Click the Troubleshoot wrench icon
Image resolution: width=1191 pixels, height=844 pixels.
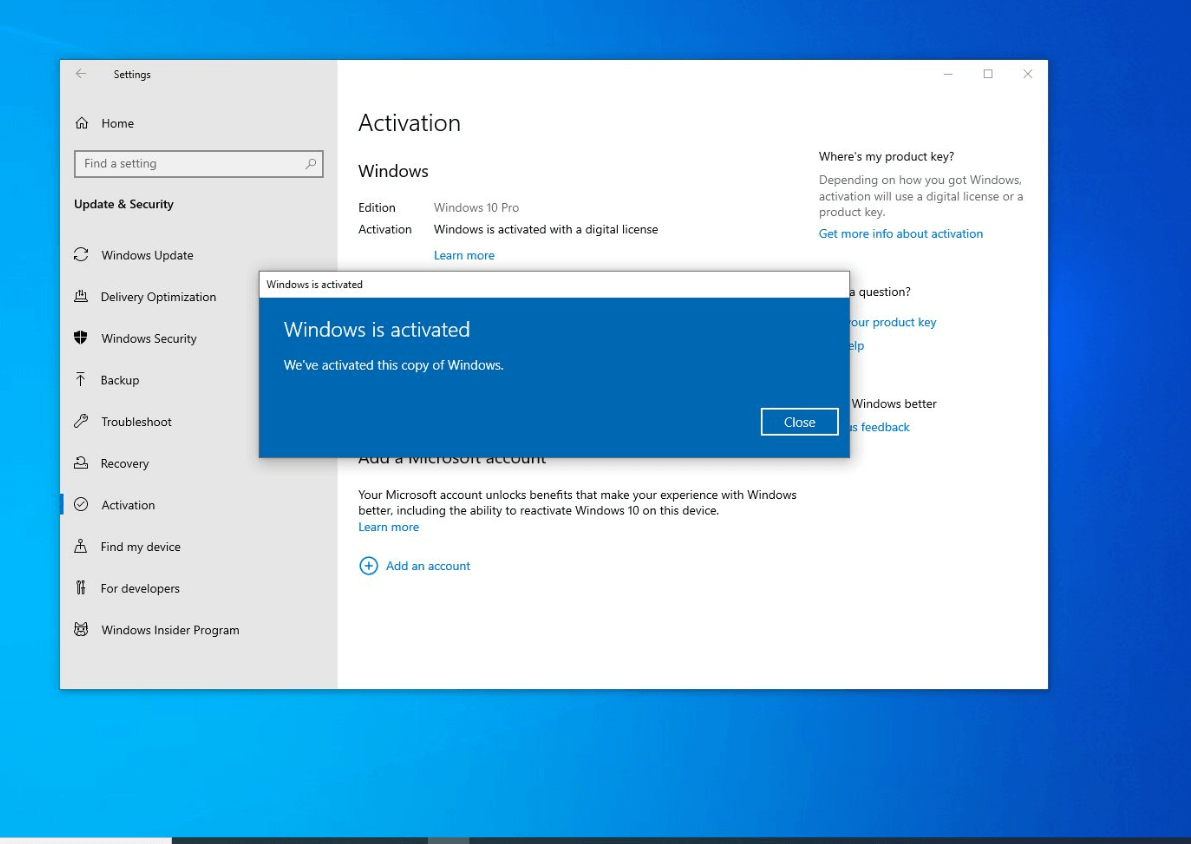pos(81,422)
